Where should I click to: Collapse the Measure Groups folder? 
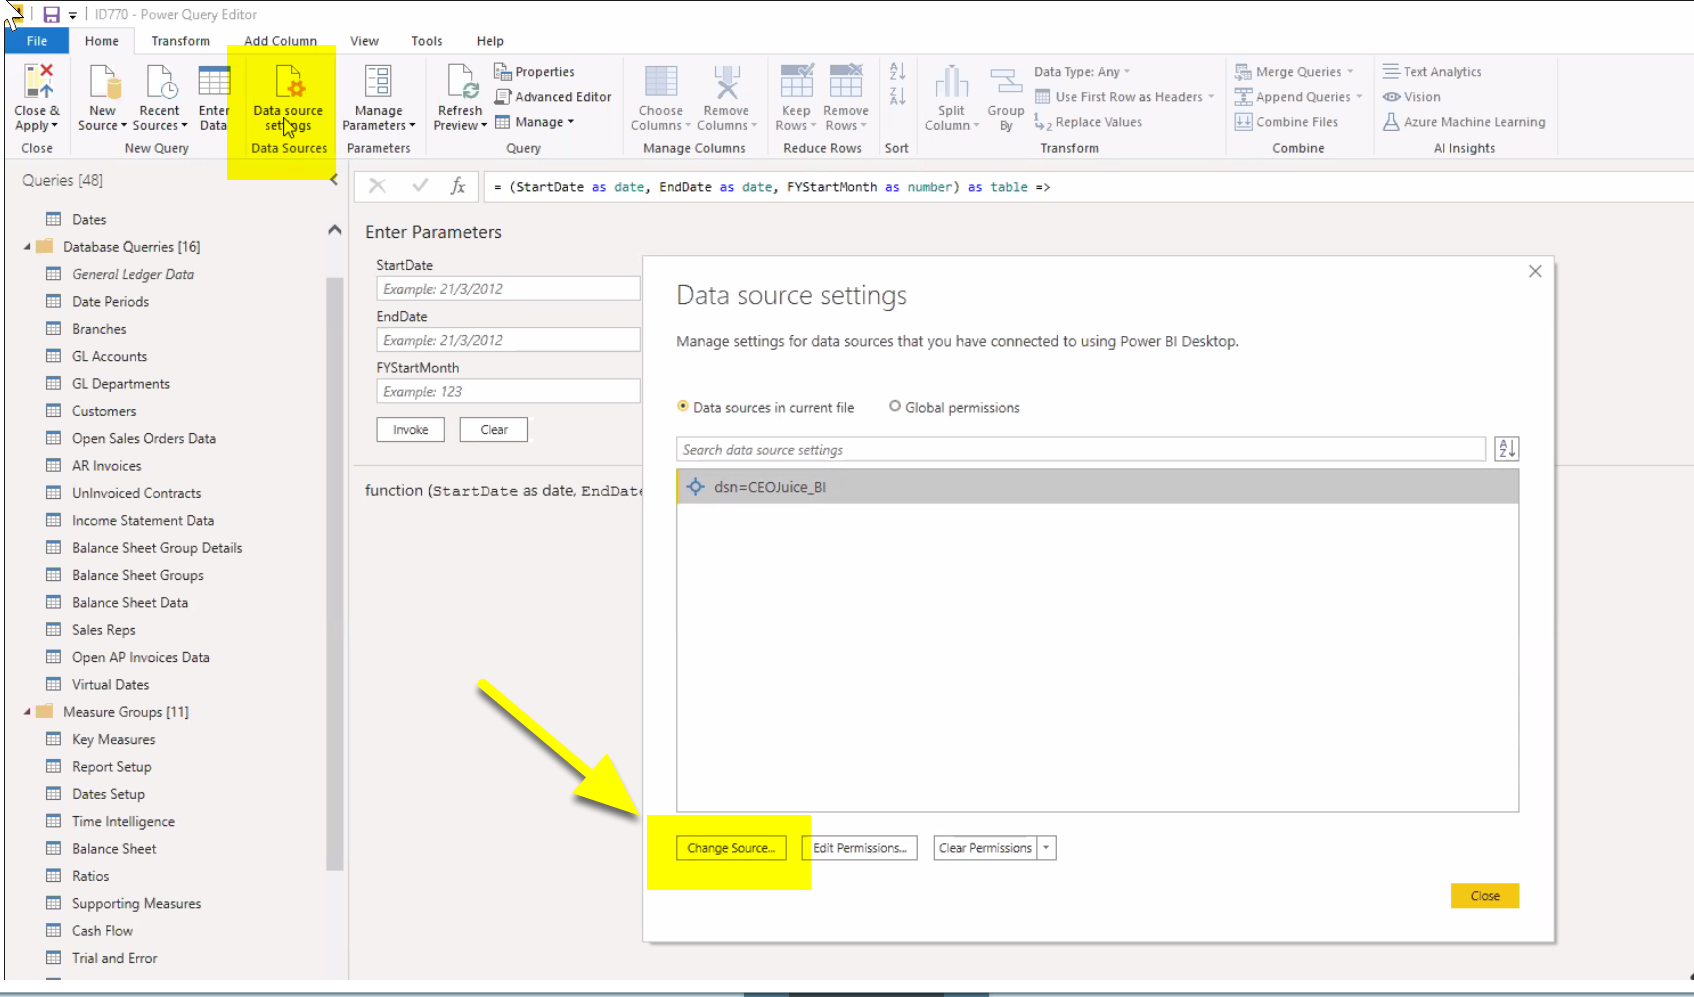pyautogui.click(x=27, y=712)
